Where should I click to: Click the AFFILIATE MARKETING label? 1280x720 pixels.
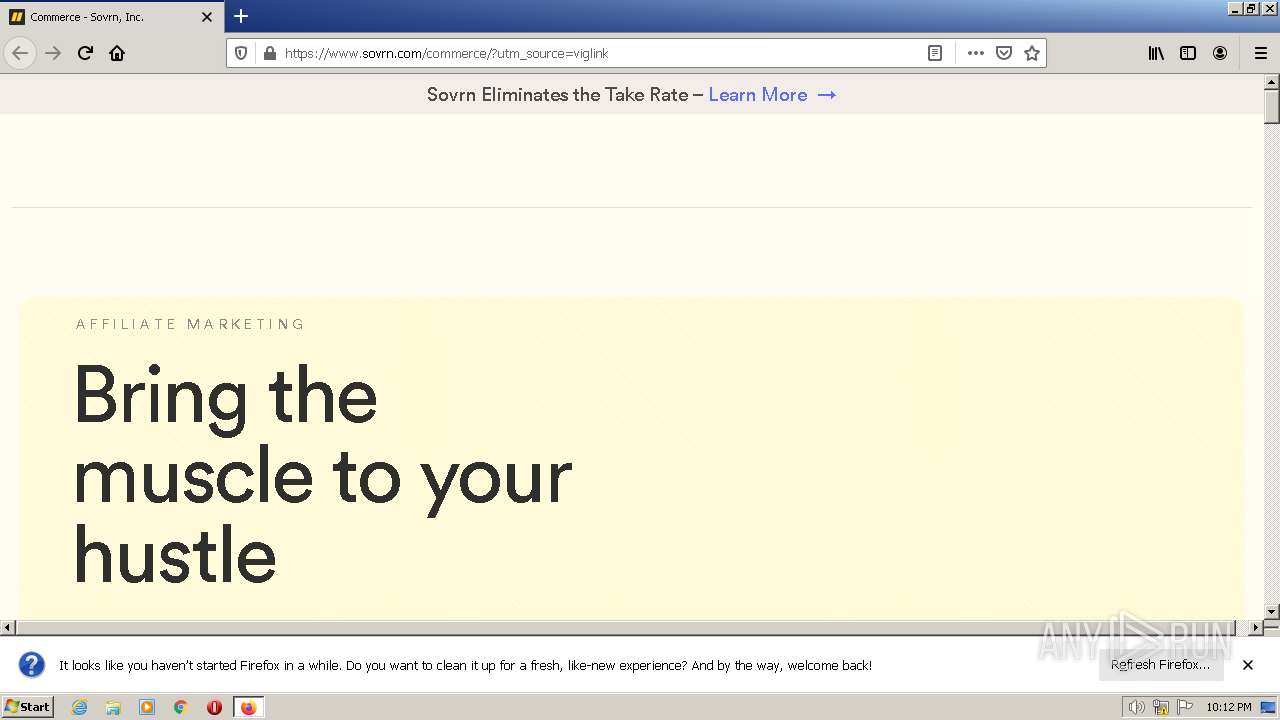pos(190,324)
